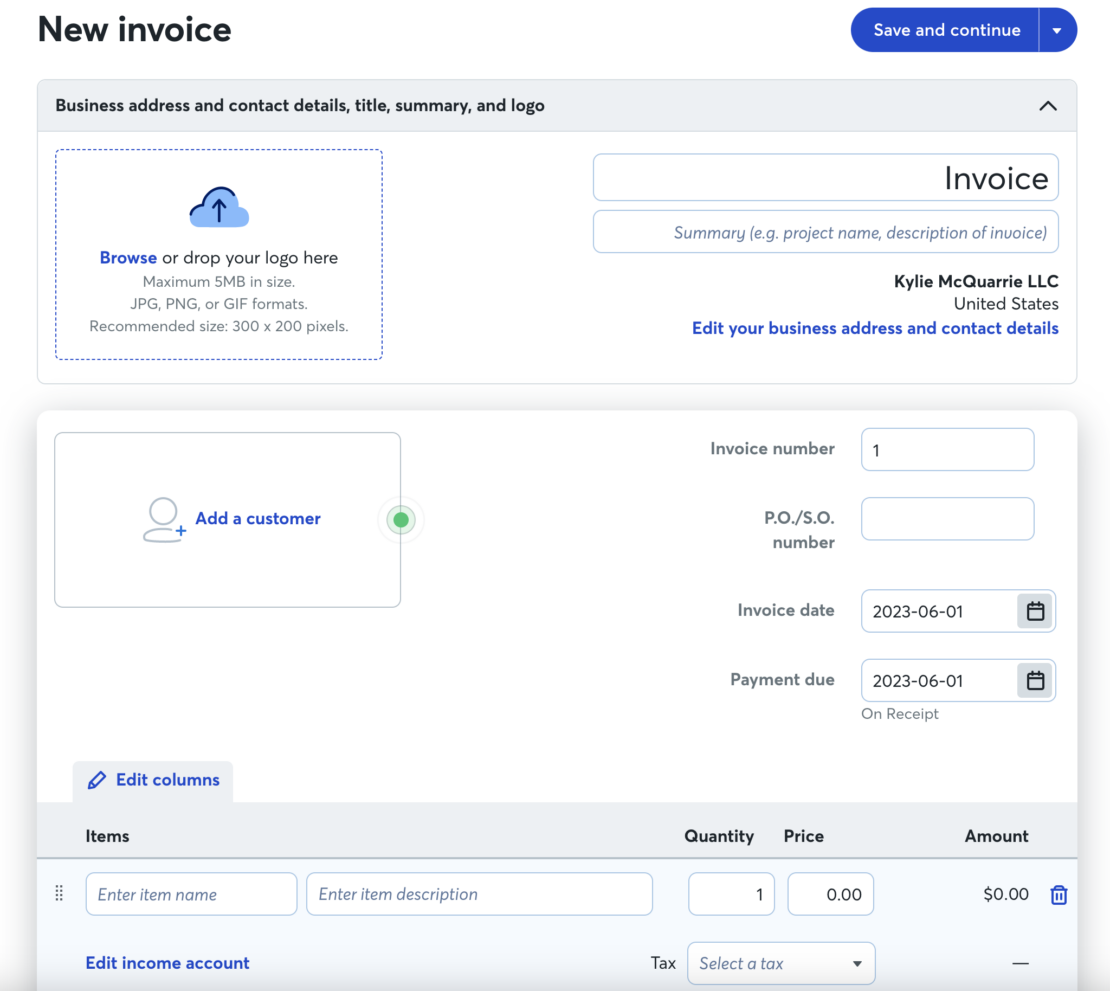Collapse the business address and contact details section
The width and height of the screenshot is (1110, 991).
[1048, 105]
